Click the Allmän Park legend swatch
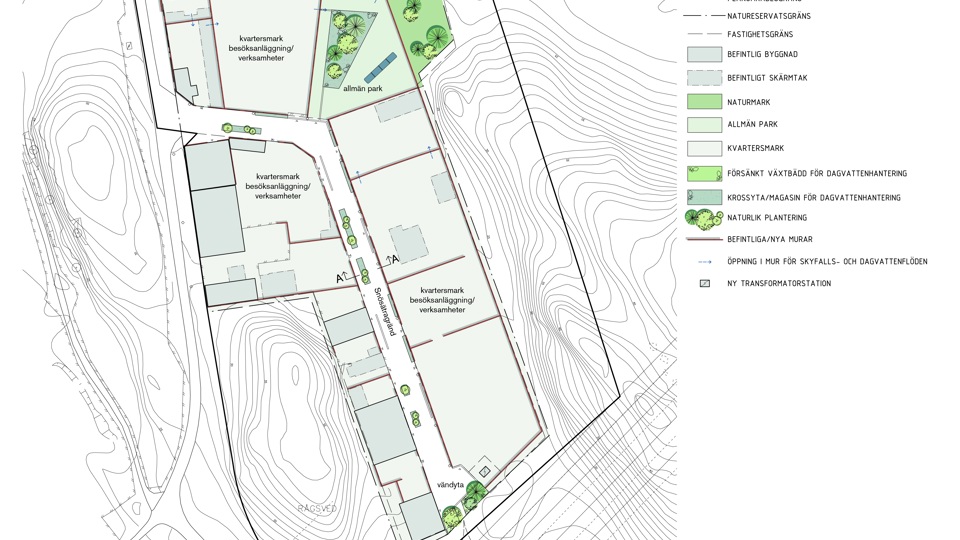 tap(704, 125)
